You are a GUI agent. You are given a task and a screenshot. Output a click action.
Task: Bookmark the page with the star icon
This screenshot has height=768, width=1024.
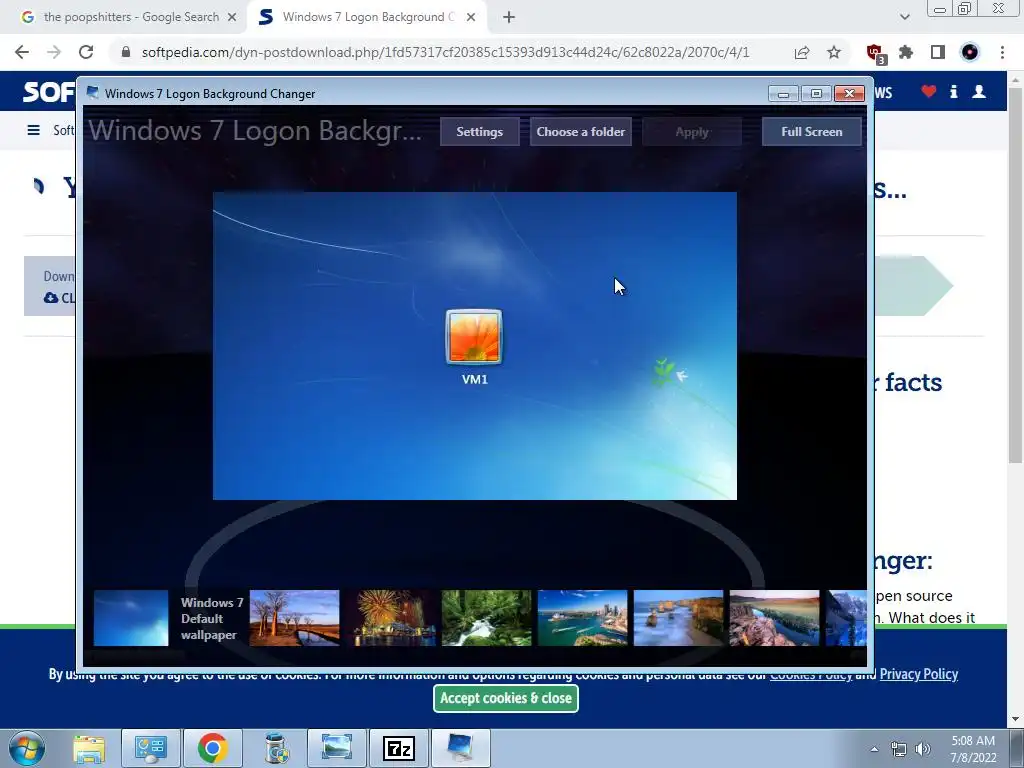coord(834,52)
